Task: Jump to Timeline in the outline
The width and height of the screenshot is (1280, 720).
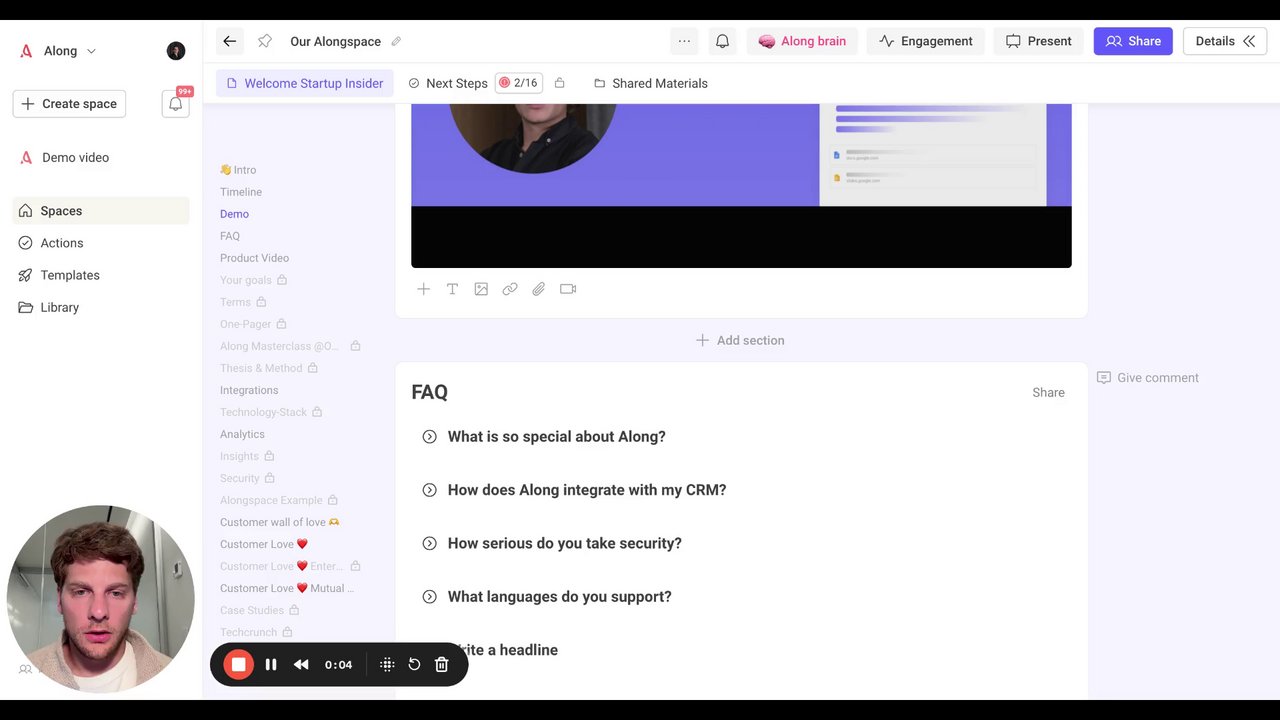Action: (x=241, y=192)
